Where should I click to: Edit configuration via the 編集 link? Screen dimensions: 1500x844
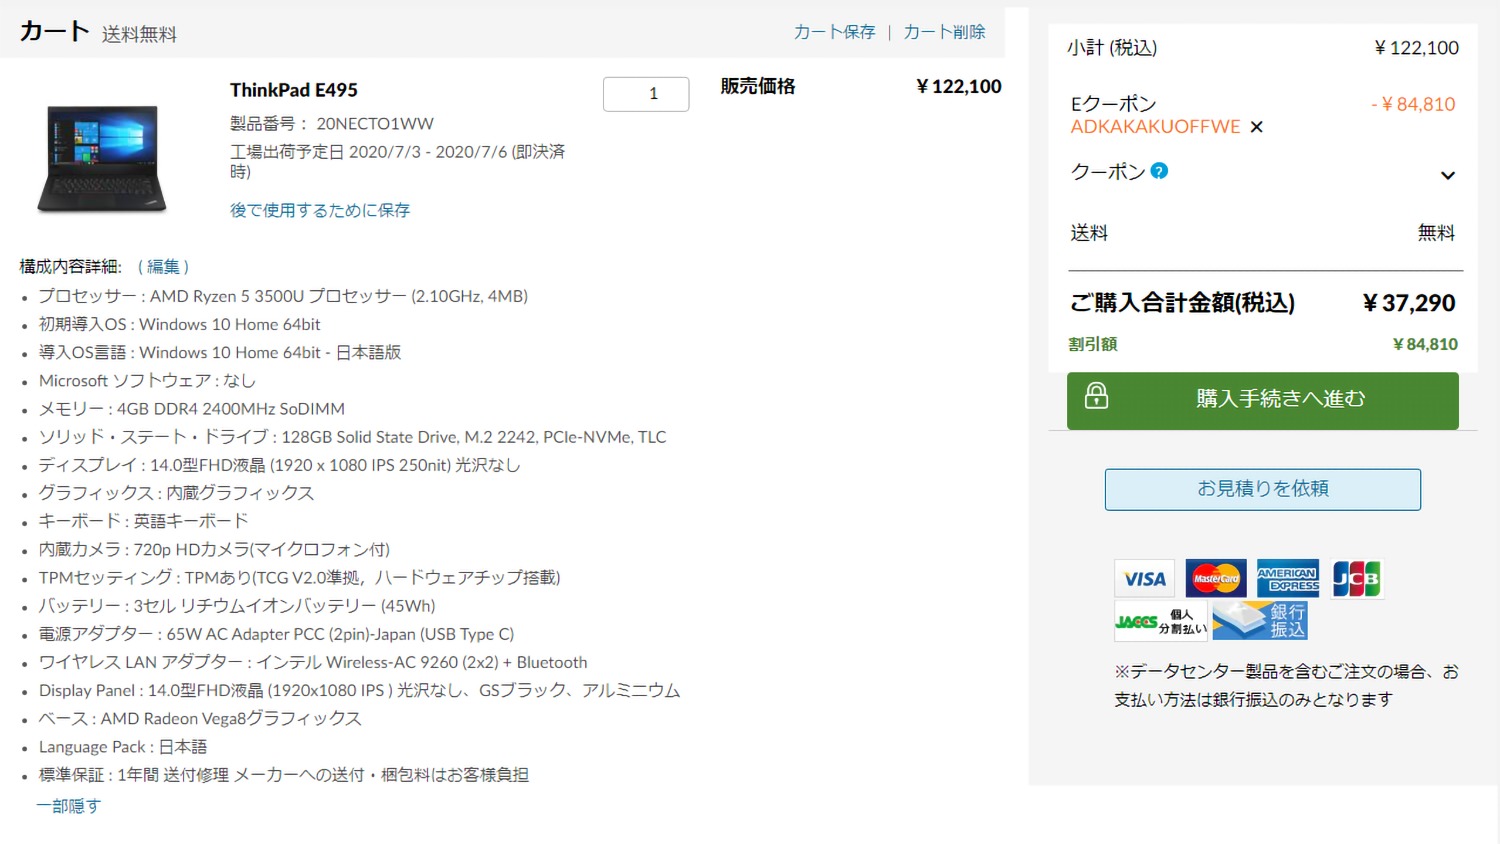click(x=163, y=267)
